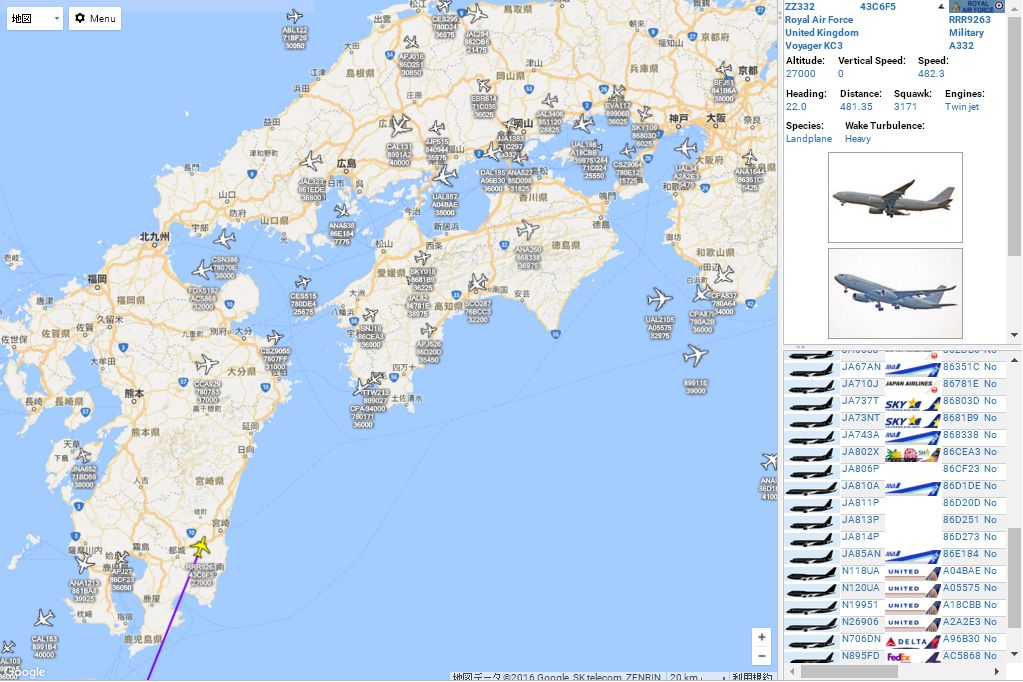
Task: Select the JA802X row in aircraft list
Action: click(x=895, y=452)
